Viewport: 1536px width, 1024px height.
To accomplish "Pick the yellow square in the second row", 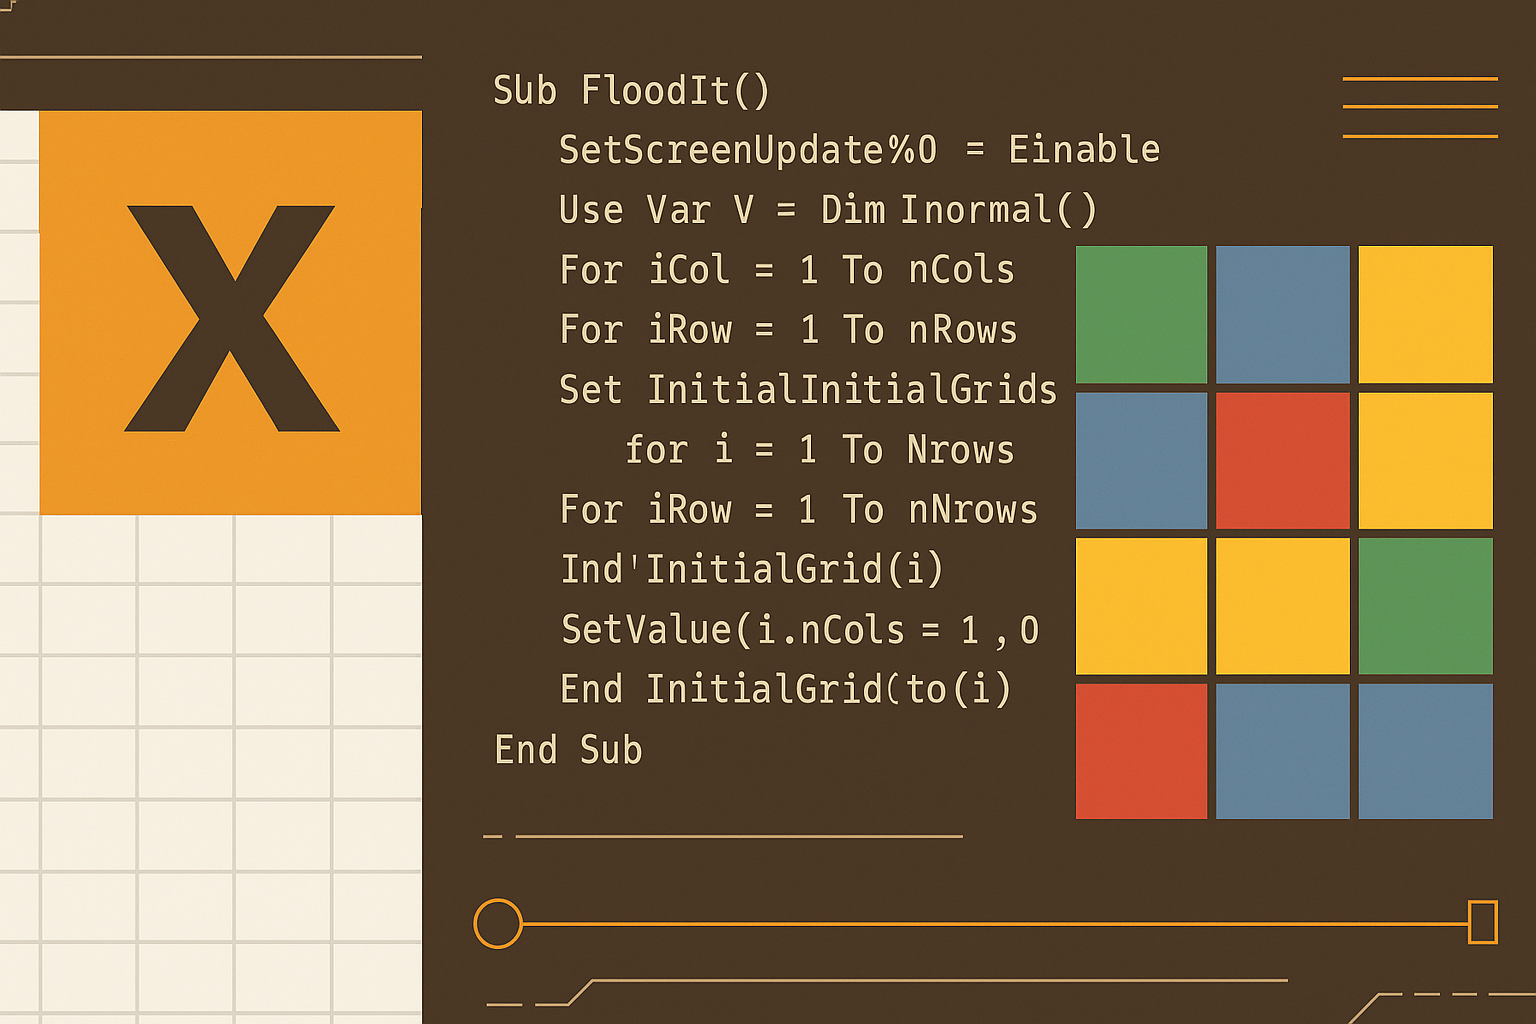I will (1425, 460).
